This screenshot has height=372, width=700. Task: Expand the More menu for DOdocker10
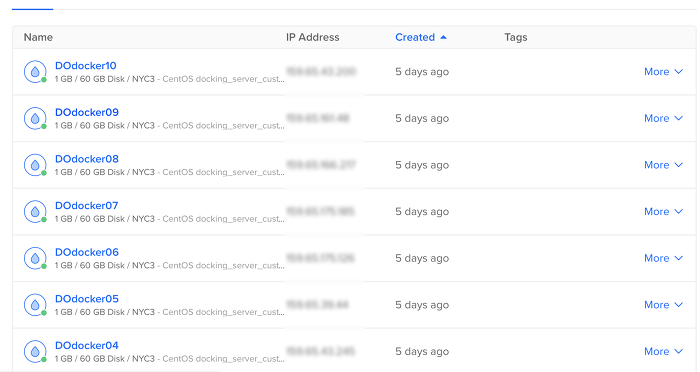(663, 72)
